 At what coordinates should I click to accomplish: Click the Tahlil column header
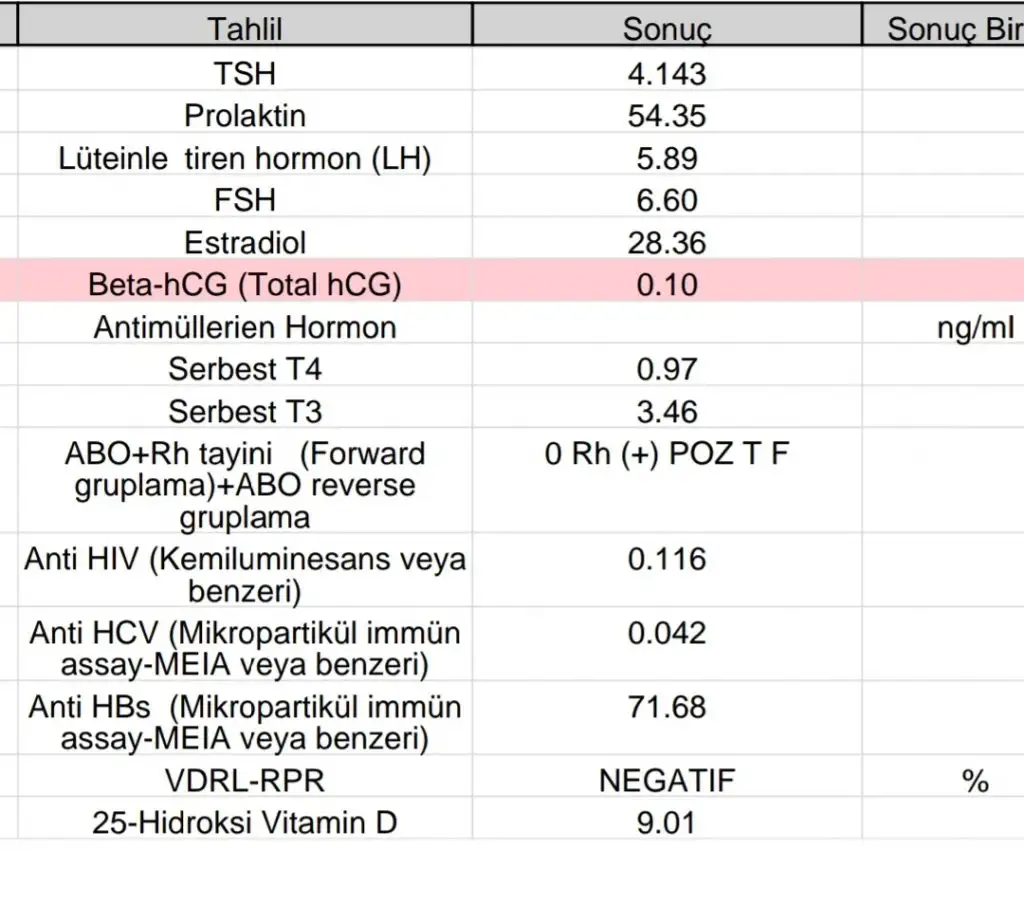pos(245,29)
